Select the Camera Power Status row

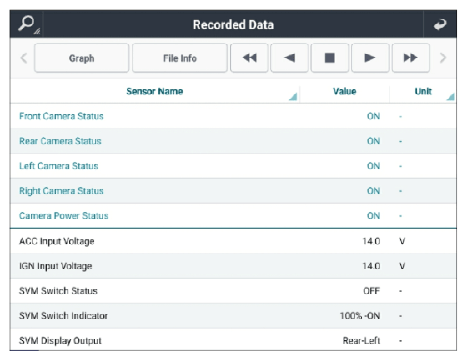click(233, 216)
